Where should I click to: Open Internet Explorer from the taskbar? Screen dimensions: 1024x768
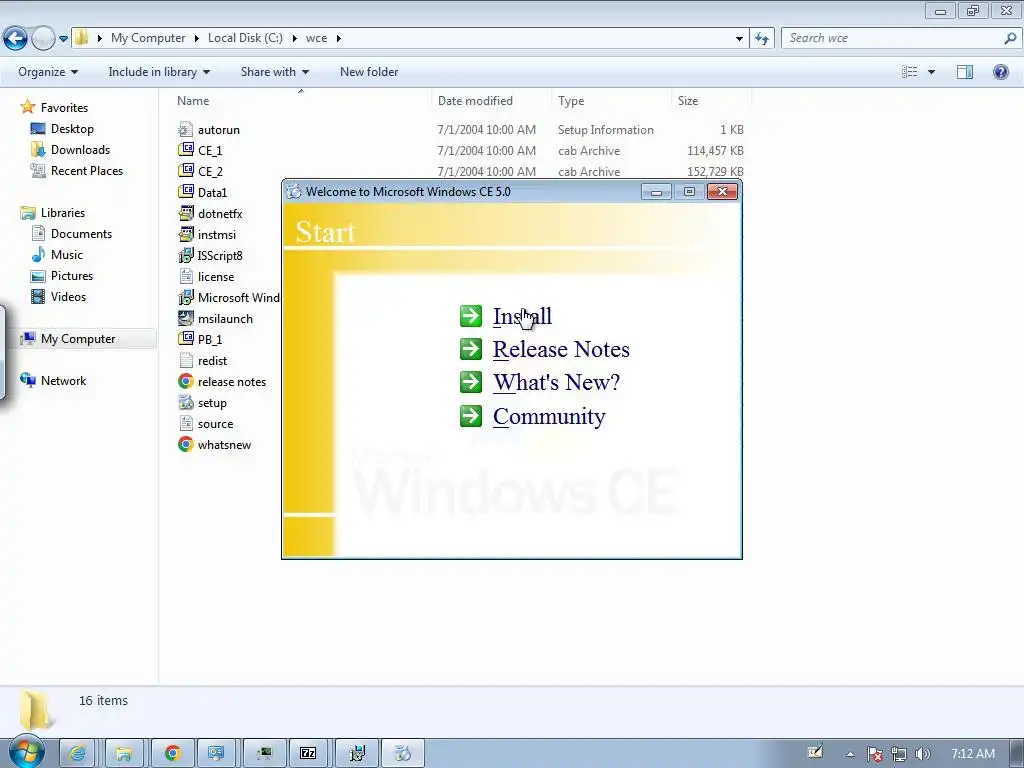click(78, 754)
